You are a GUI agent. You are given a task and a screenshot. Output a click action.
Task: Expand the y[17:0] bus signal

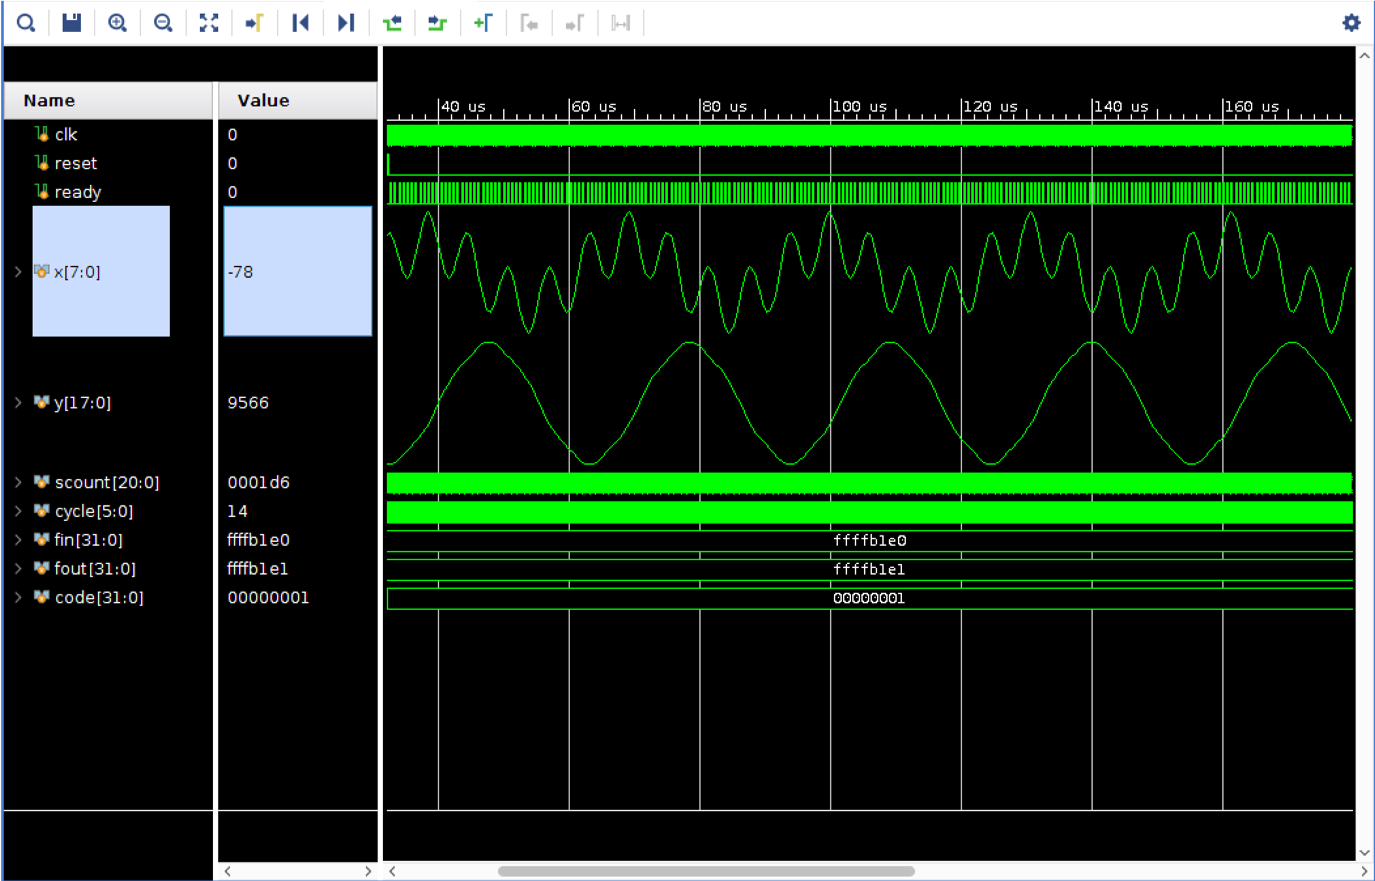18,403
